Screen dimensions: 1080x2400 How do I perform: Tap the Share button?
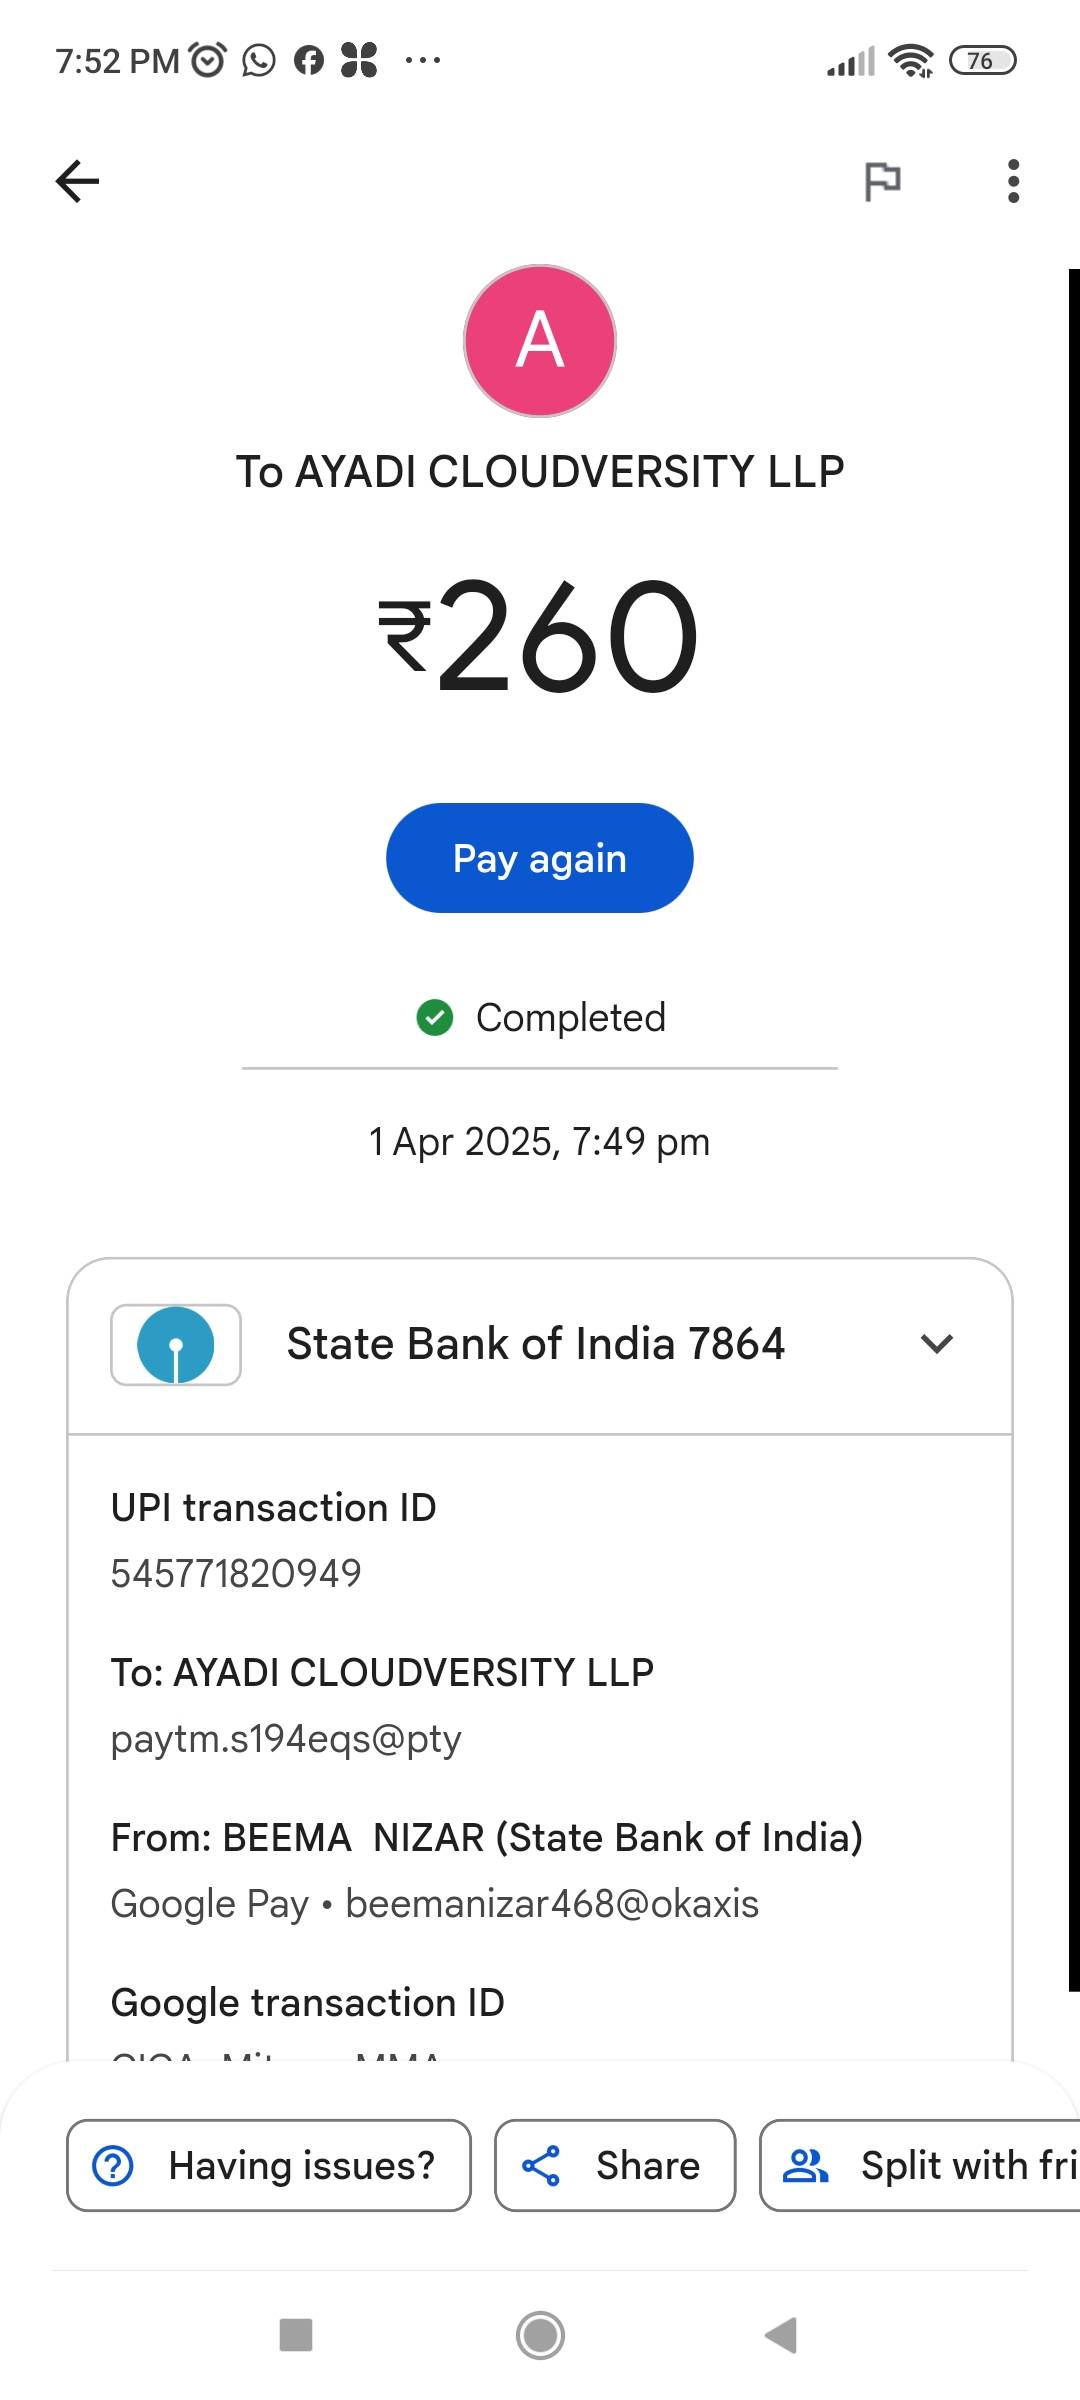[614, 2165]
